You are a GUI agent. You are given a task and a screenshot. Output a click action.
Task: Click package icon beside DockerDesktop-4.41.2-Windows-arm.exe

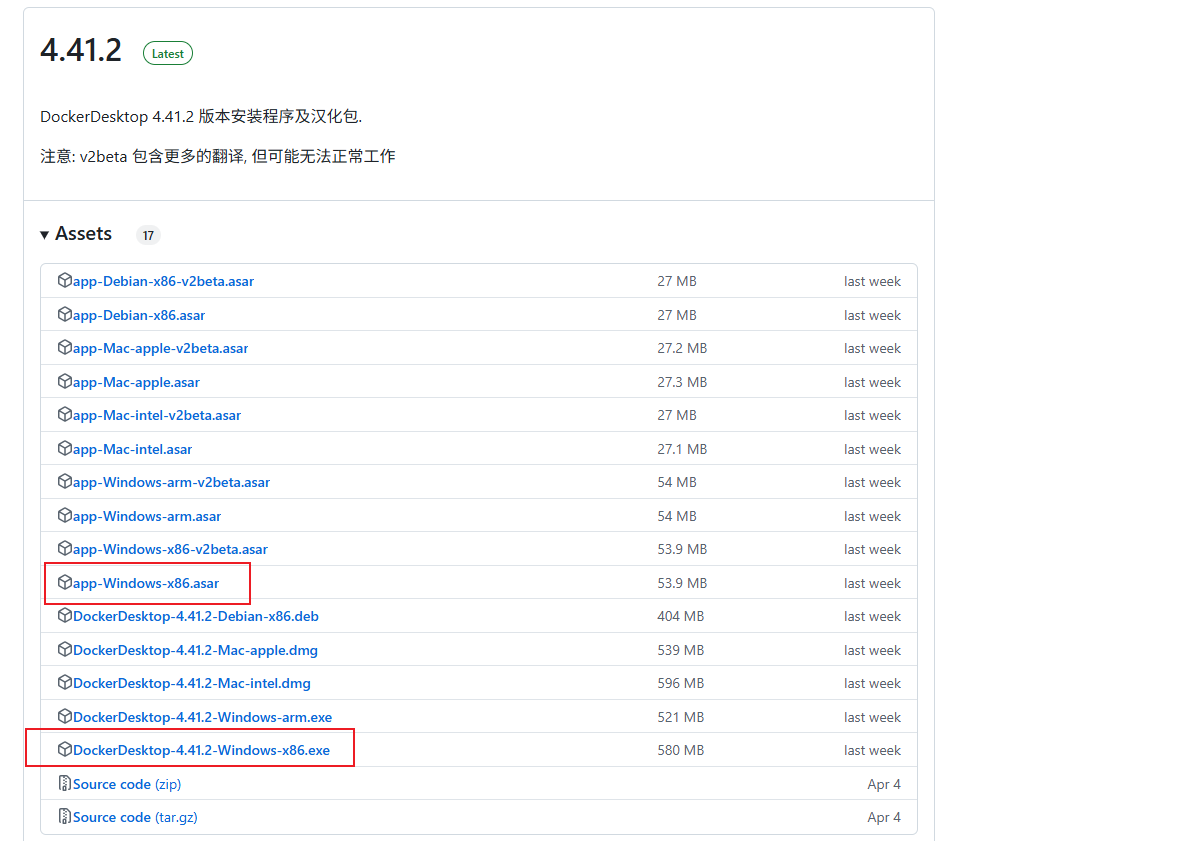pyautogui.click(x=65, y=717)
